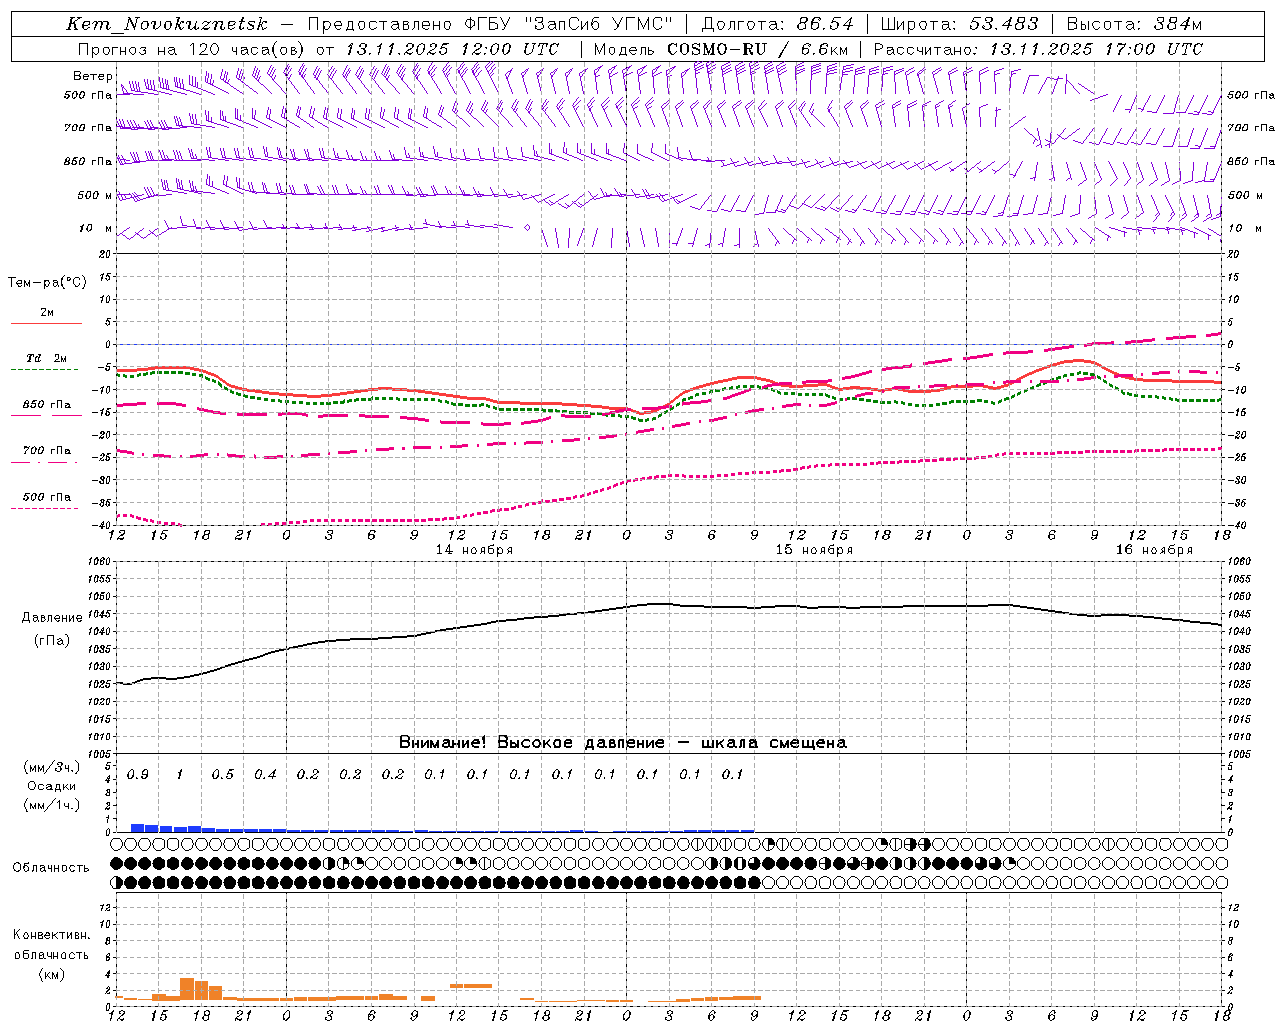Click the '0.4' precipitation value
The image size is (1280, 1024).
(x=265, y=775)
